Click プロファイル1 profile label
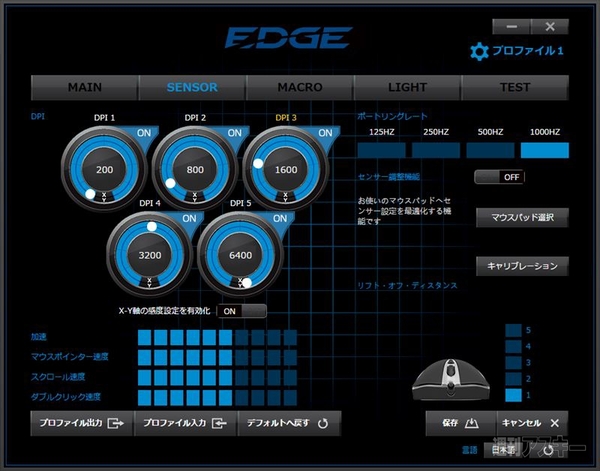 coord(527,51)
